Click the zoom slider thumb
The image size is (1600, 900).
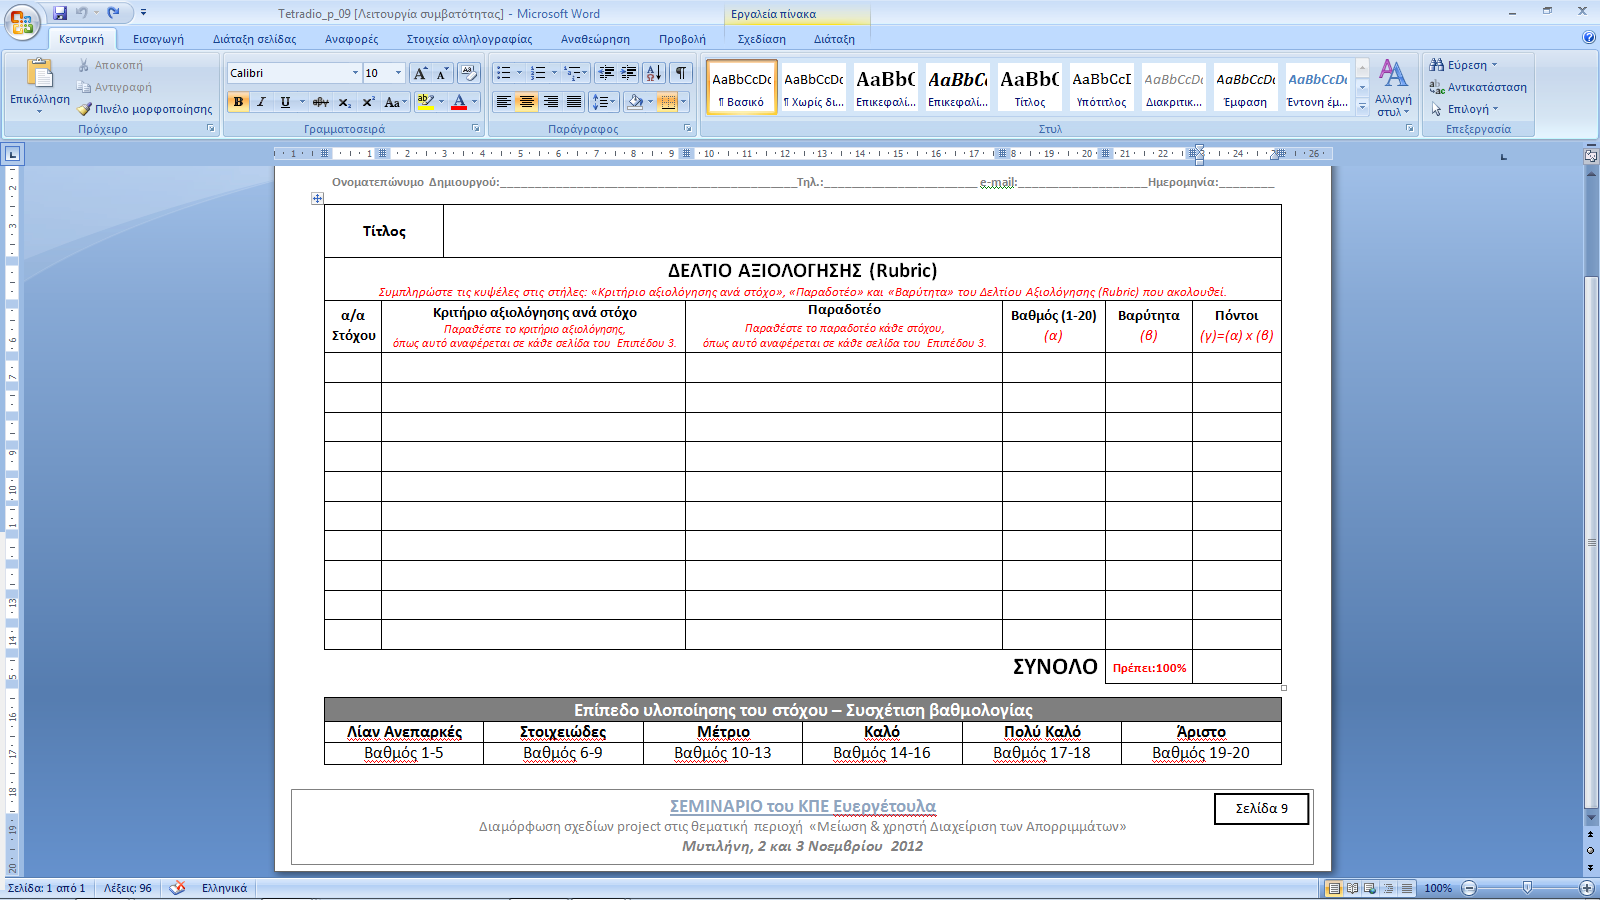tap(1527, 888)
